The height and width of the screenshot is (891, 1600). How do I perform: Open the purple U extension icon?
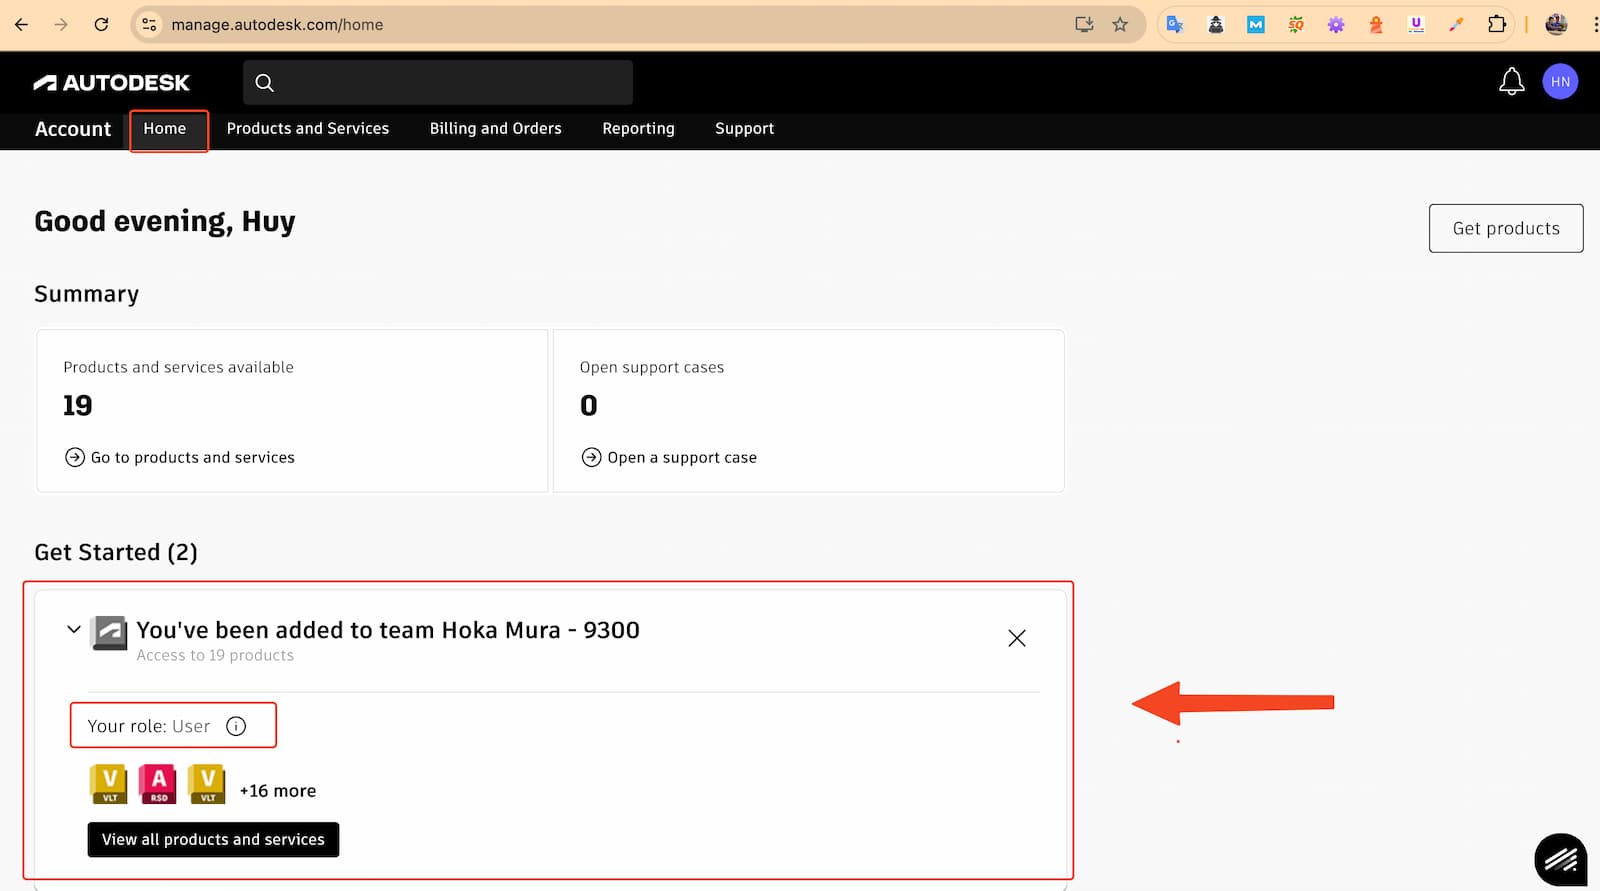1416,24
